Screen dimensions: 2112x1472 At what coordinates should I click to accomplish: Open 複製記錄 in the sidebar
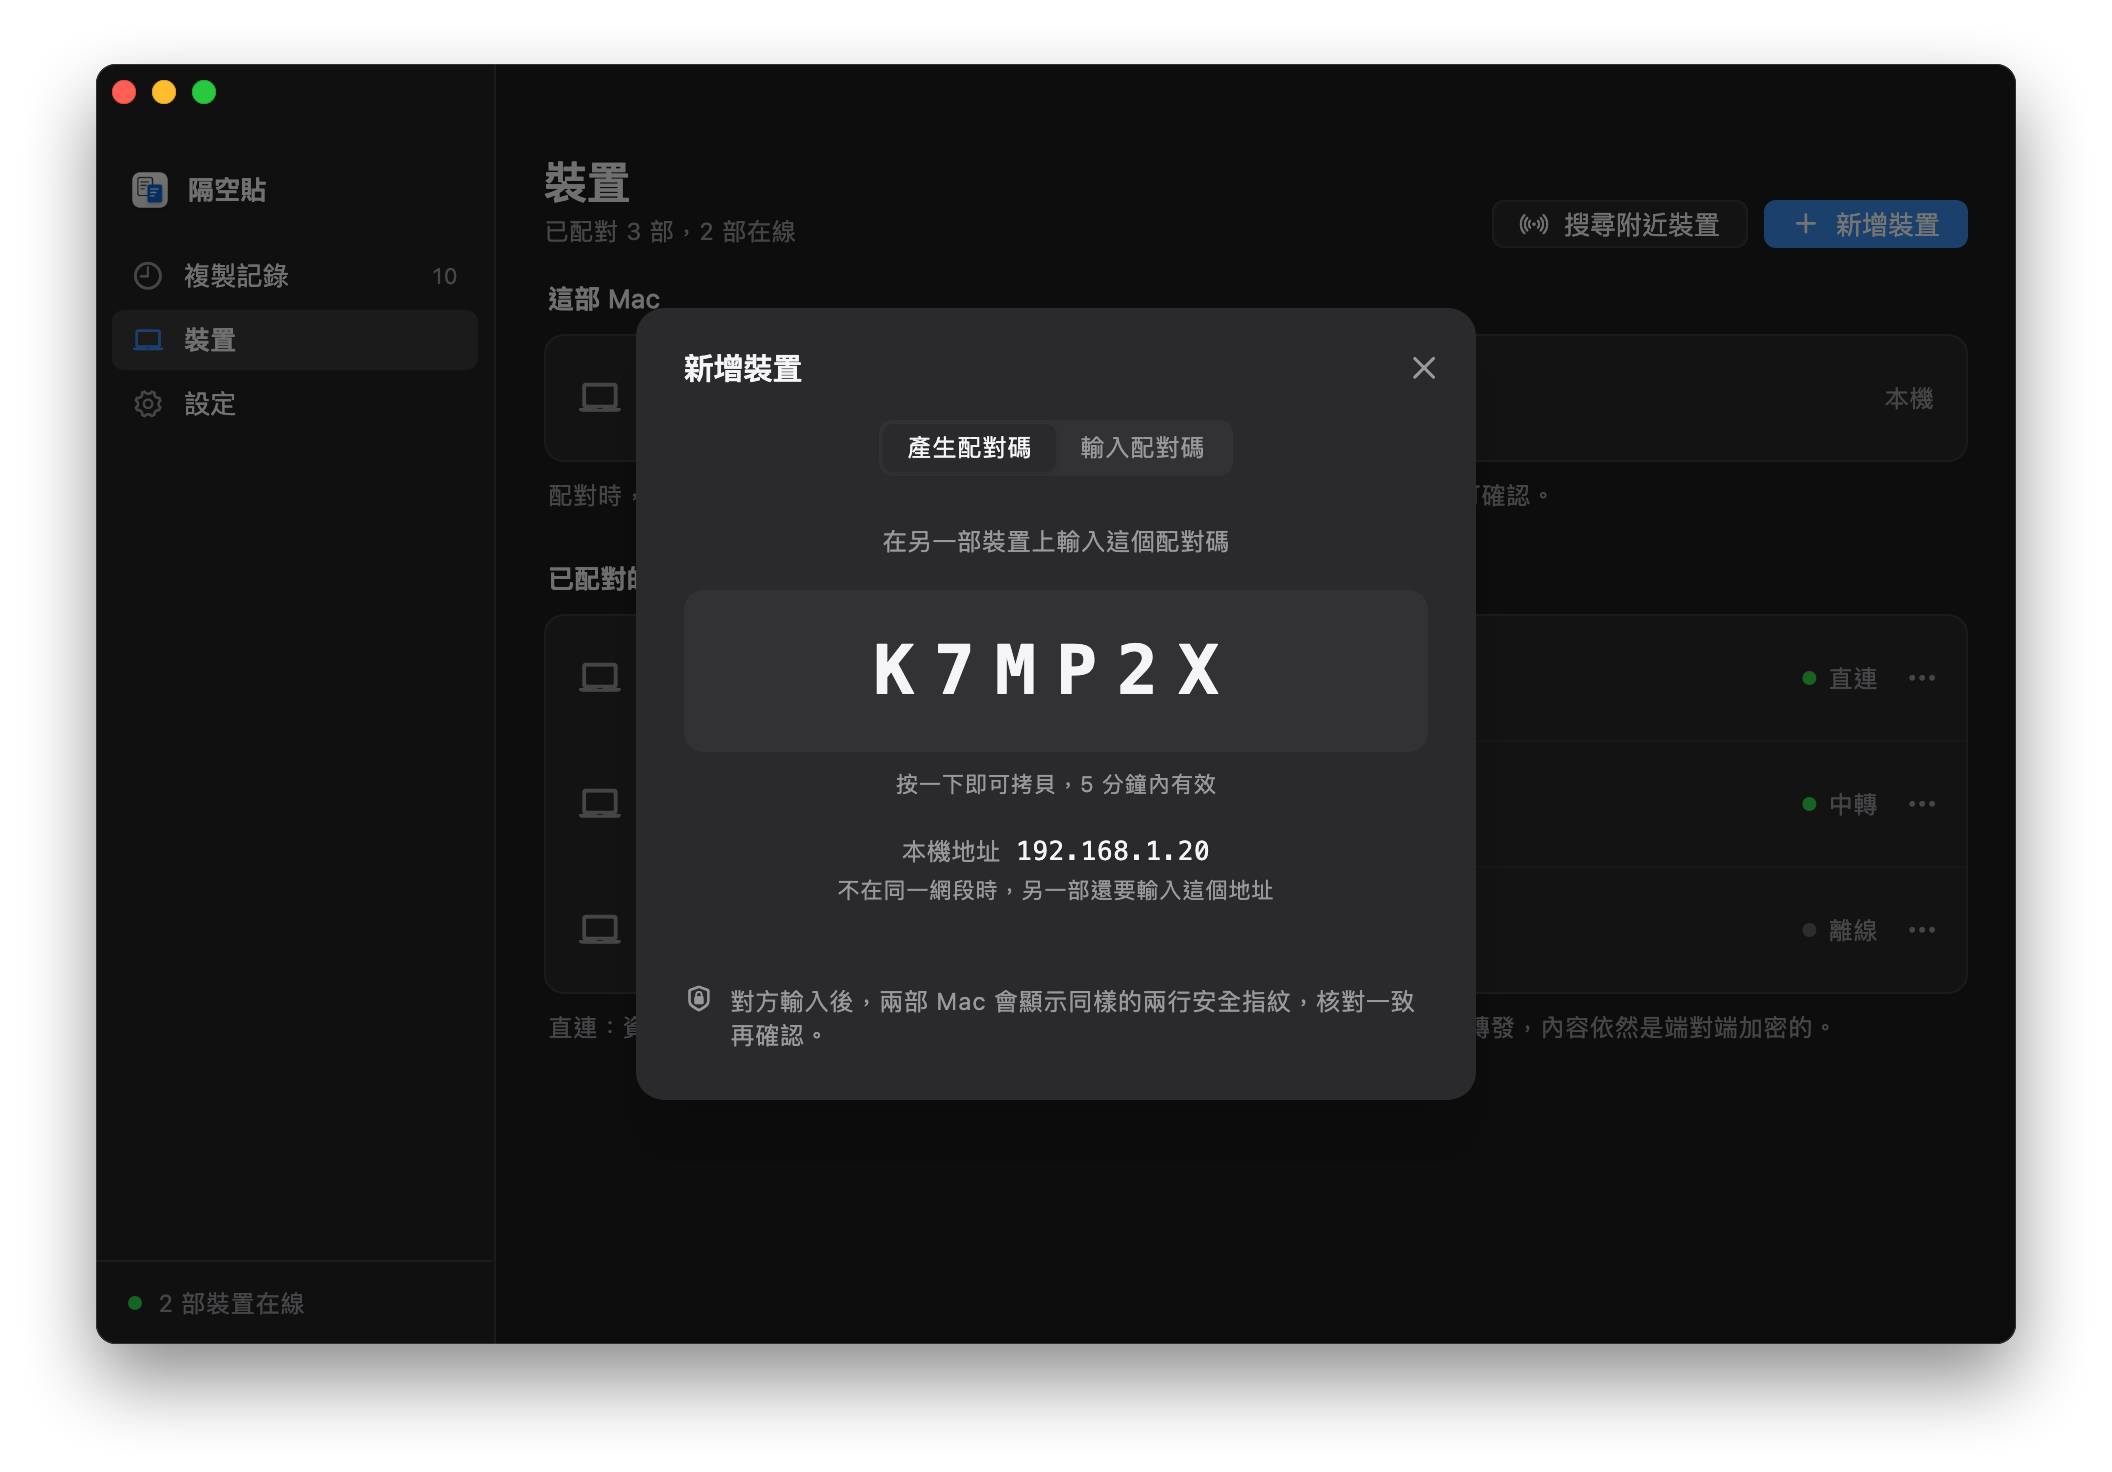click(x=295, y=276)
